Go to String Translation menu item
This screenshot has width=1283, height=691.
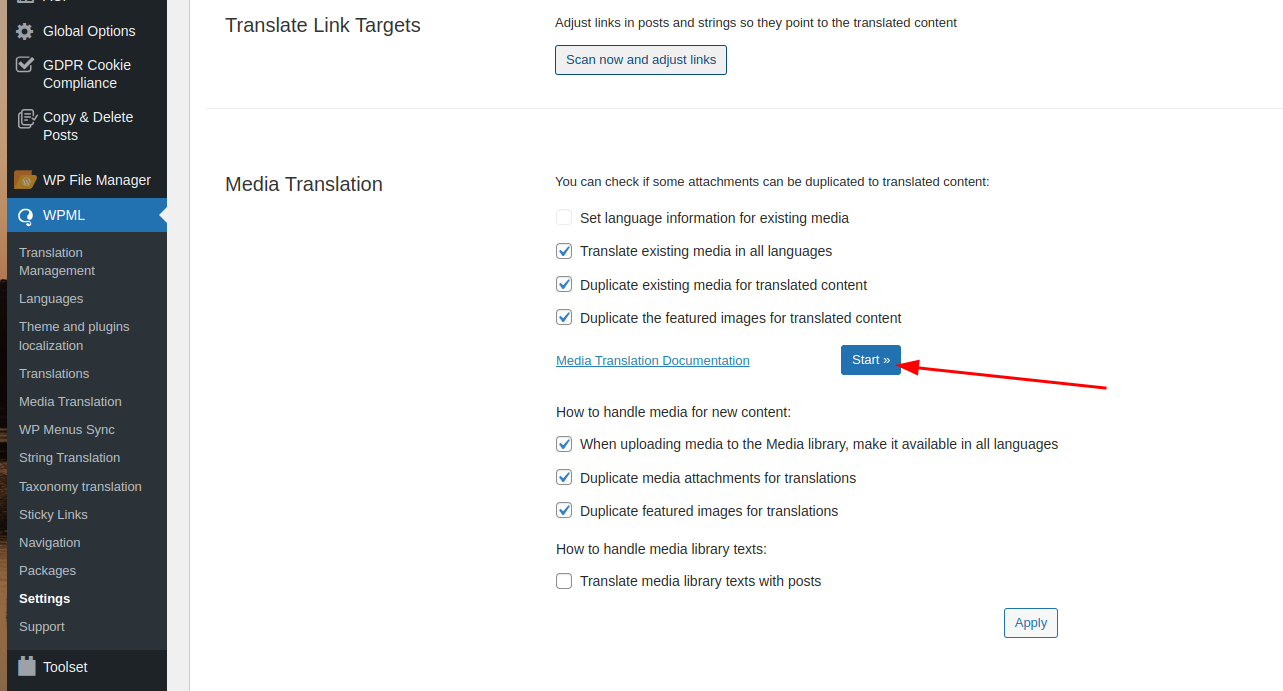[x=69, y=458]
